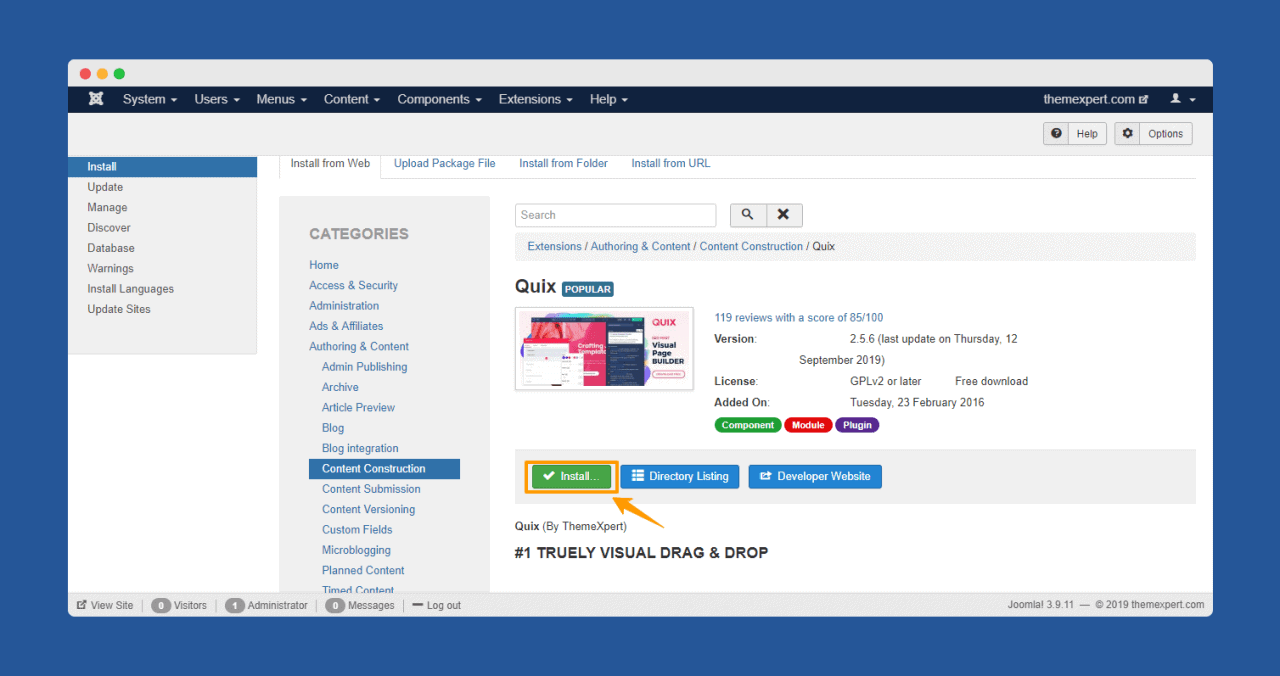Image resolution: width=1280 pixels, height=676 pixels.
Task: Click the themexpert.com site link
Action: [x=1095, y=99]
